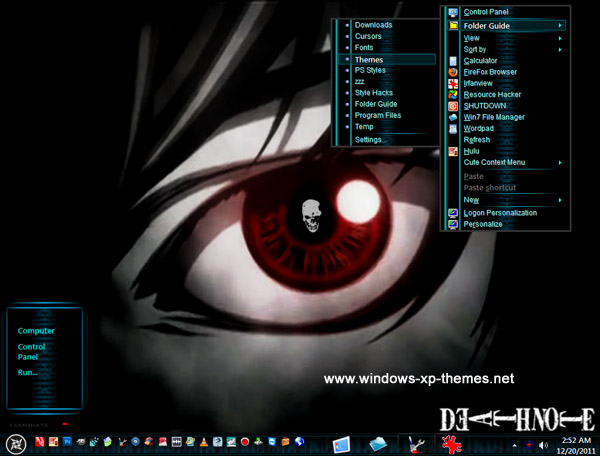Open the red splat IrfanView taskbar button
This screenshot has width=600, height=456.
(x=452, y=445)
